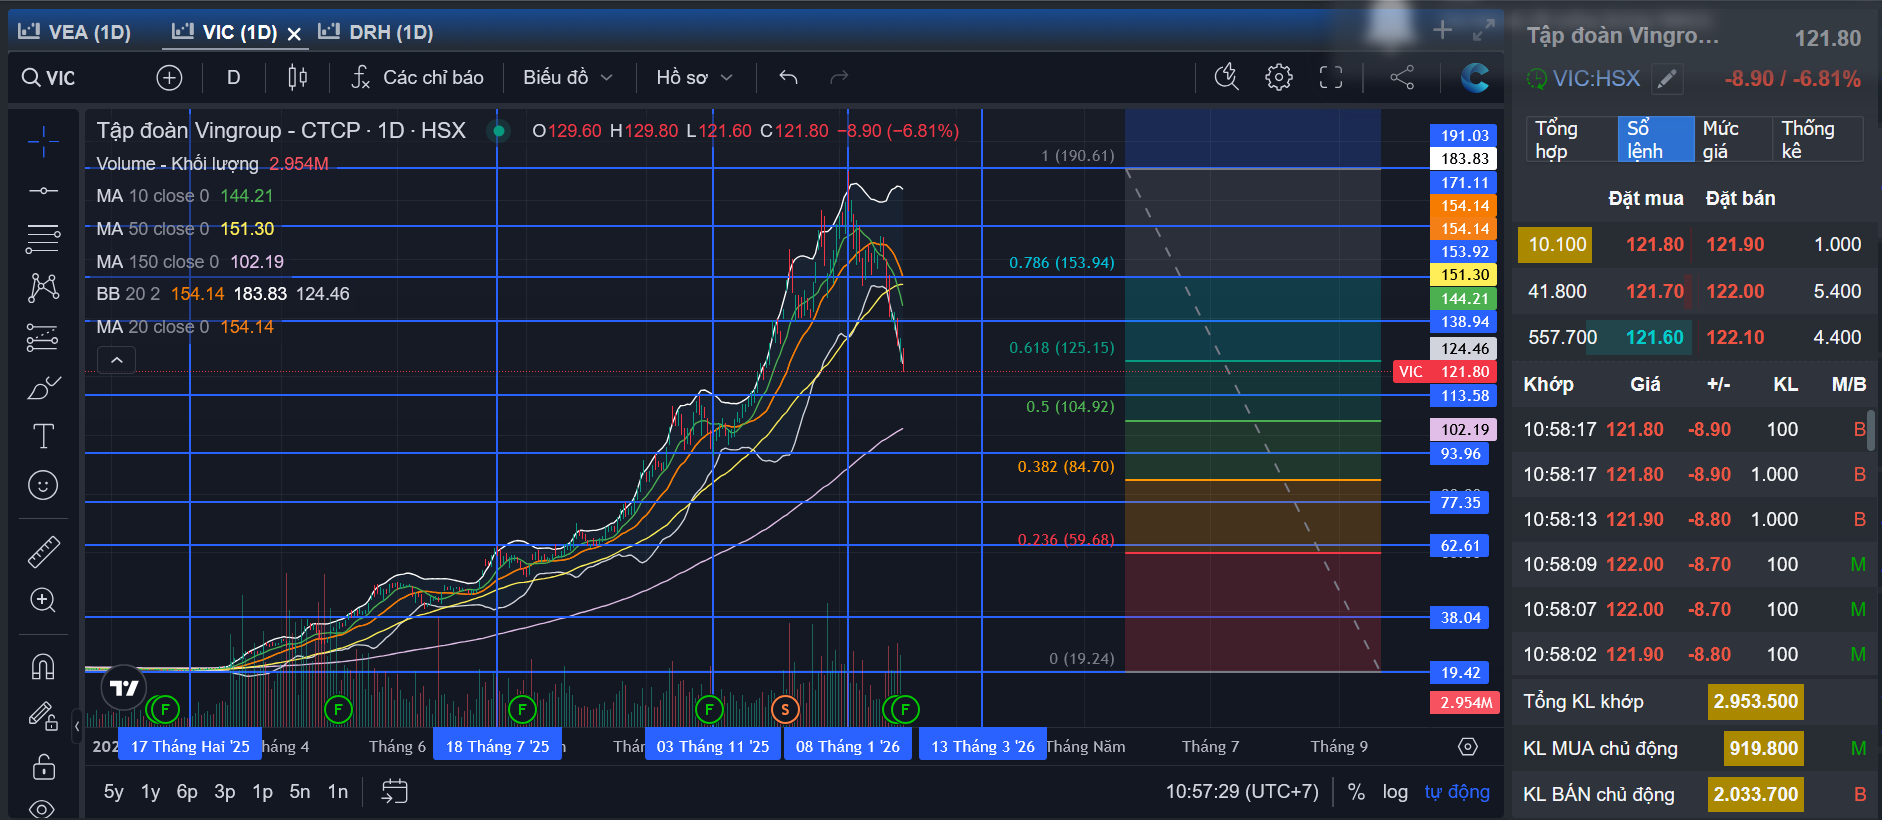1882x820 pixels.
Task: Collapse the indicator legend chevron
Action: [x=117, y=360]
